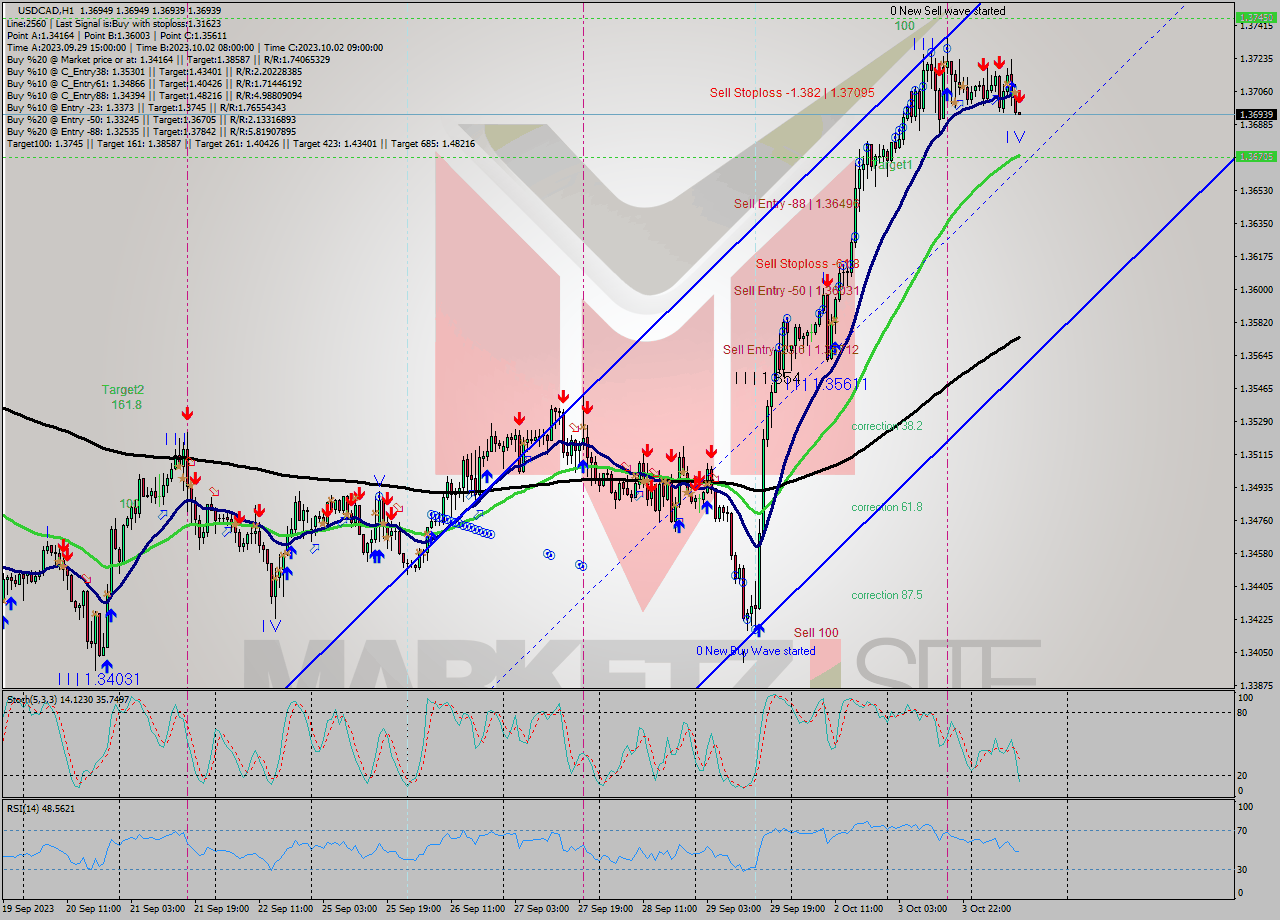Screen dimensions: 1280x920
Task: Click the '0 New Sell wave started' label
Action: coord(948,11)
